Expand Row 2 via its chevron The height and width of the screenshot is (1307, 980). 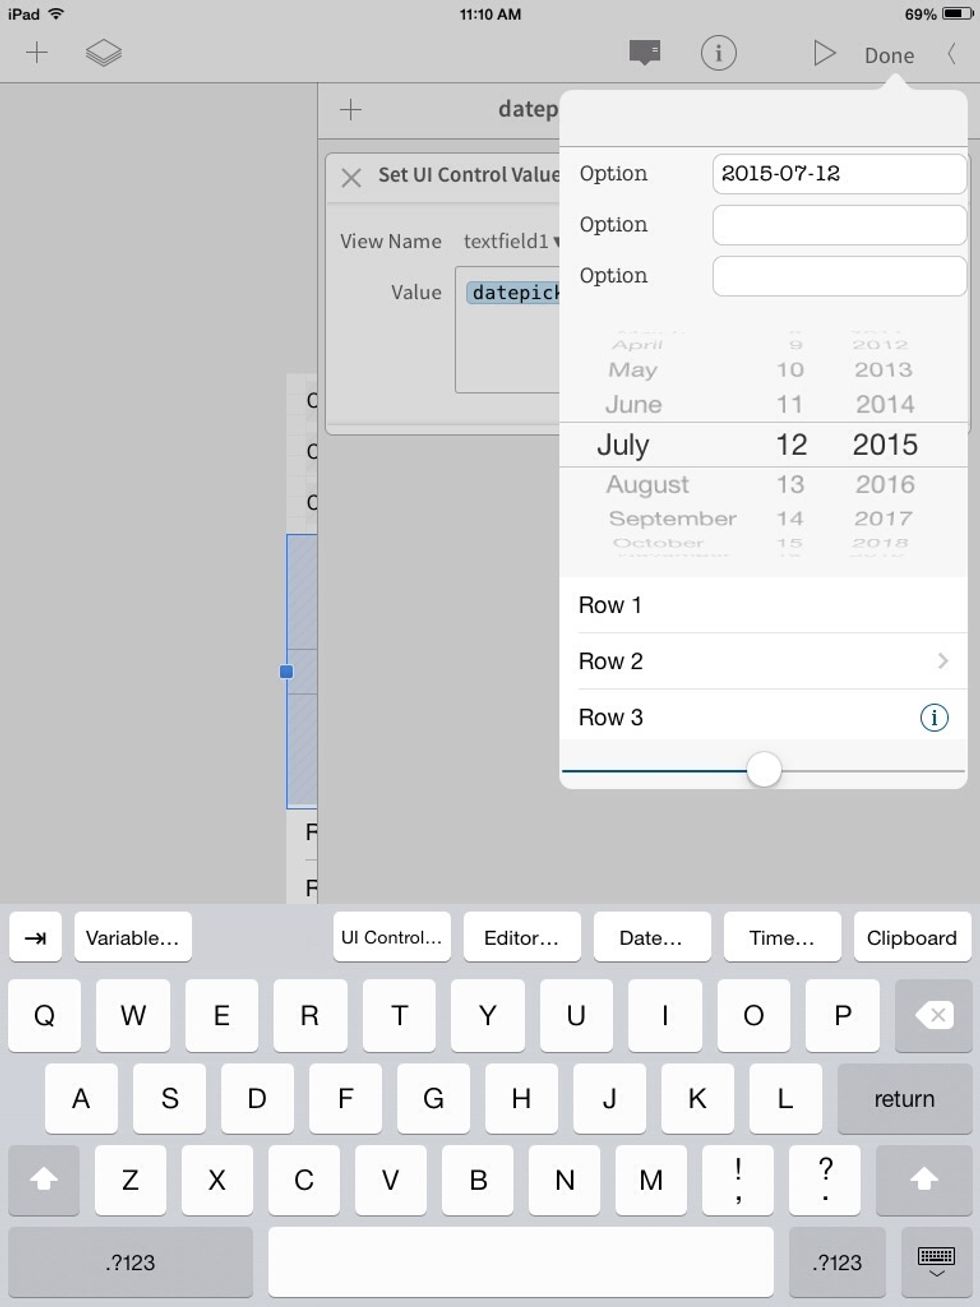click(942, 661)
